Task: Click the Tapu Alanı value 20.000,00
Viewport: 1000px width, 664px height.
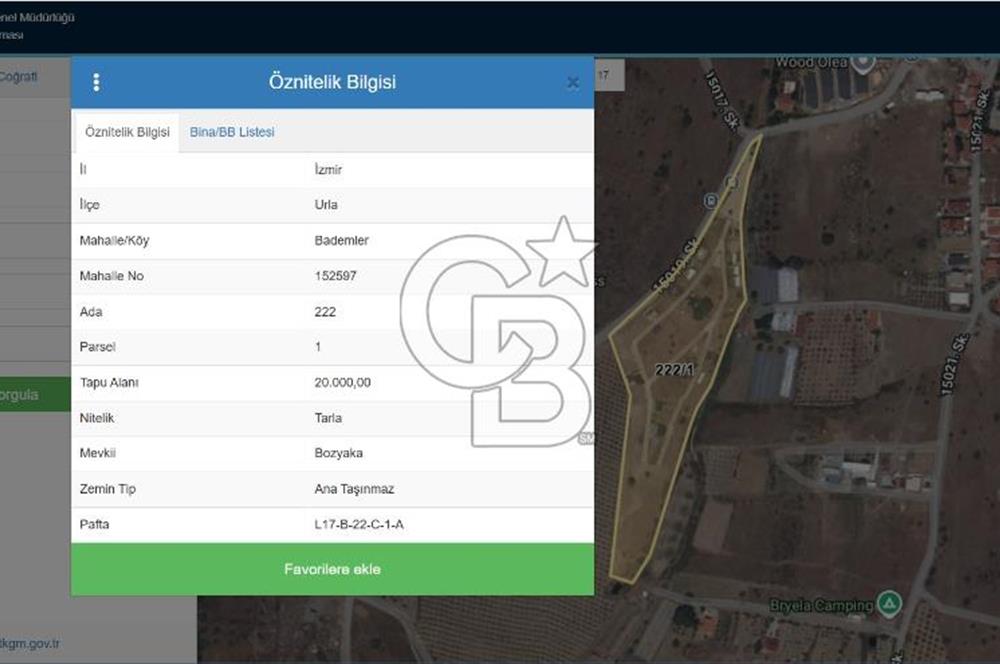Action: (x=343, y=383)
